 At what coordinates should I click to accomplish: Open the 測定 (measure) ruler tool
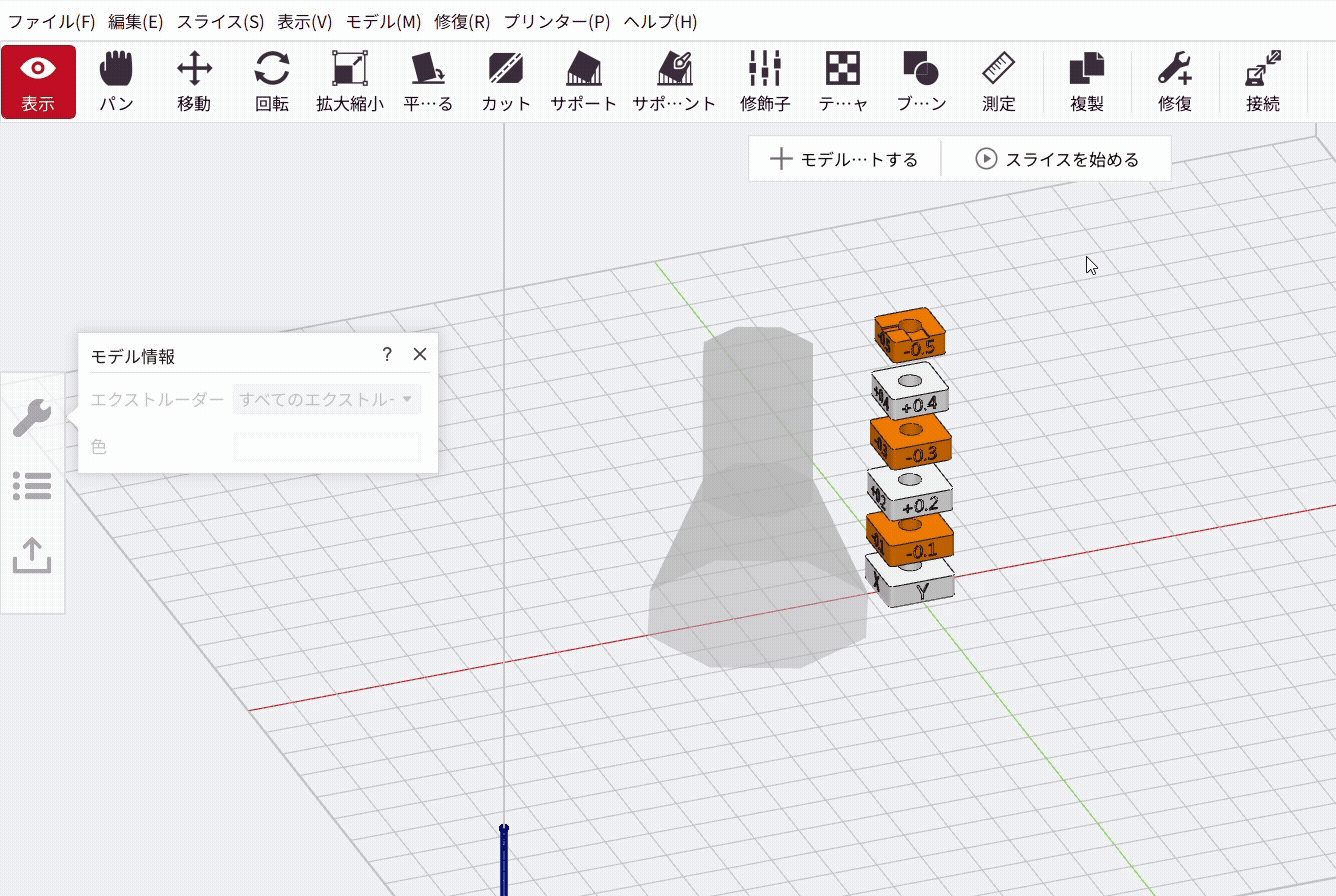click(999, 82)
